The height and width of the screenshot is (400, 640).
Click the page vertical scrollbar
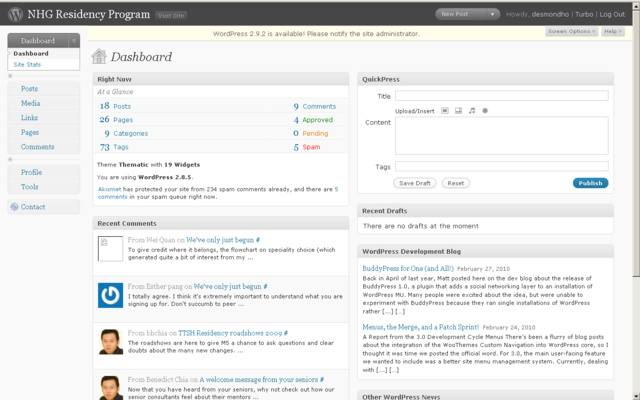(636, 143)
